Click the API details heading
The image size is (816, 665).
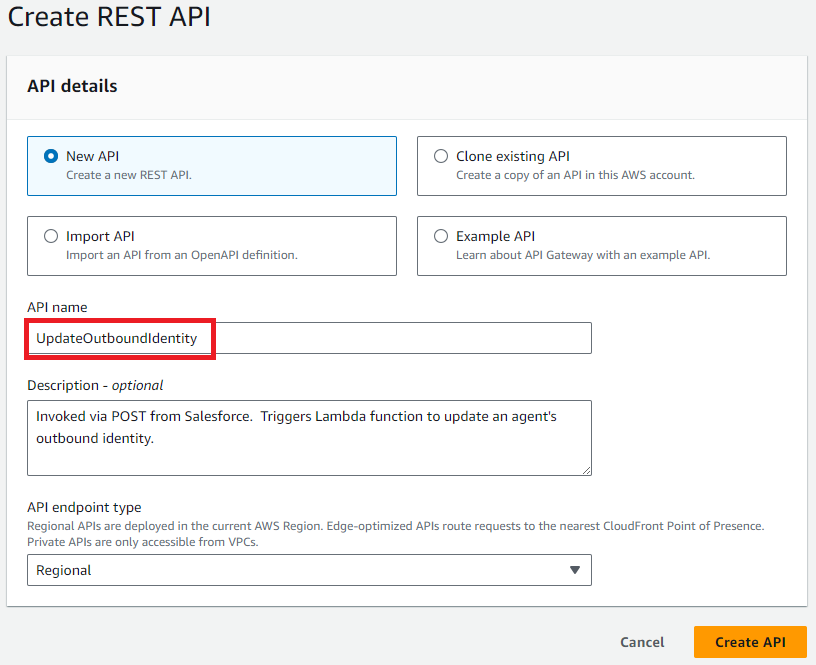tap(72, 86)
